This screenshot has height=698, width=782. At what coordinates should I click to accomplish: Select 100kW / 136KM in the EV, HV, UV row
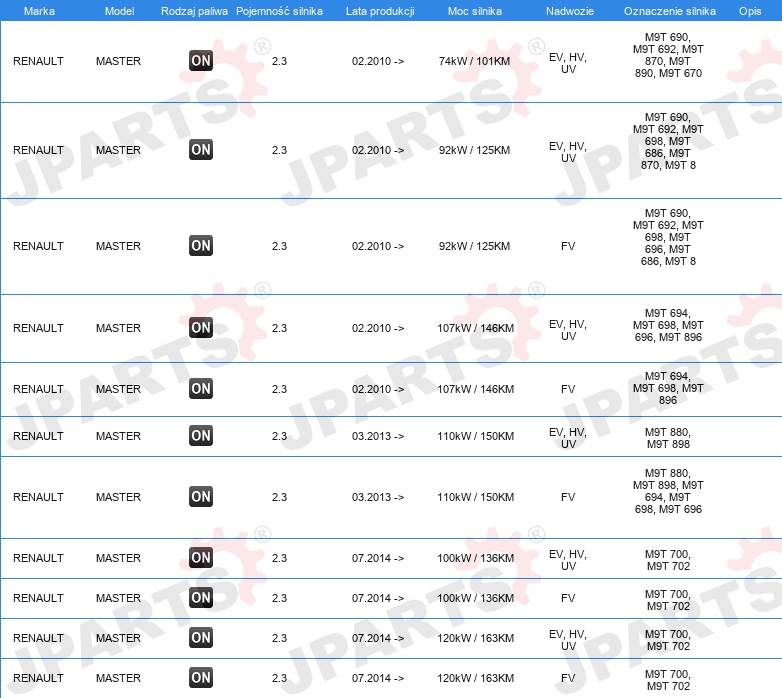click(x=475, y=558)
